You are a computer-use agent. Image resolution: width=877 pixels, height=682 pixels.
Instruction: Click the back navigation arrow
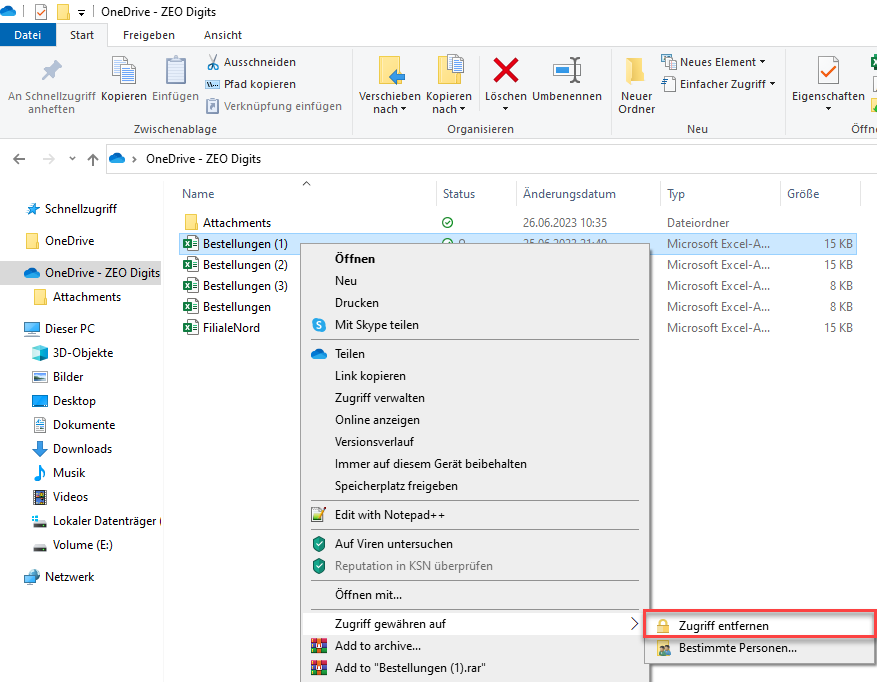(19, 159)
